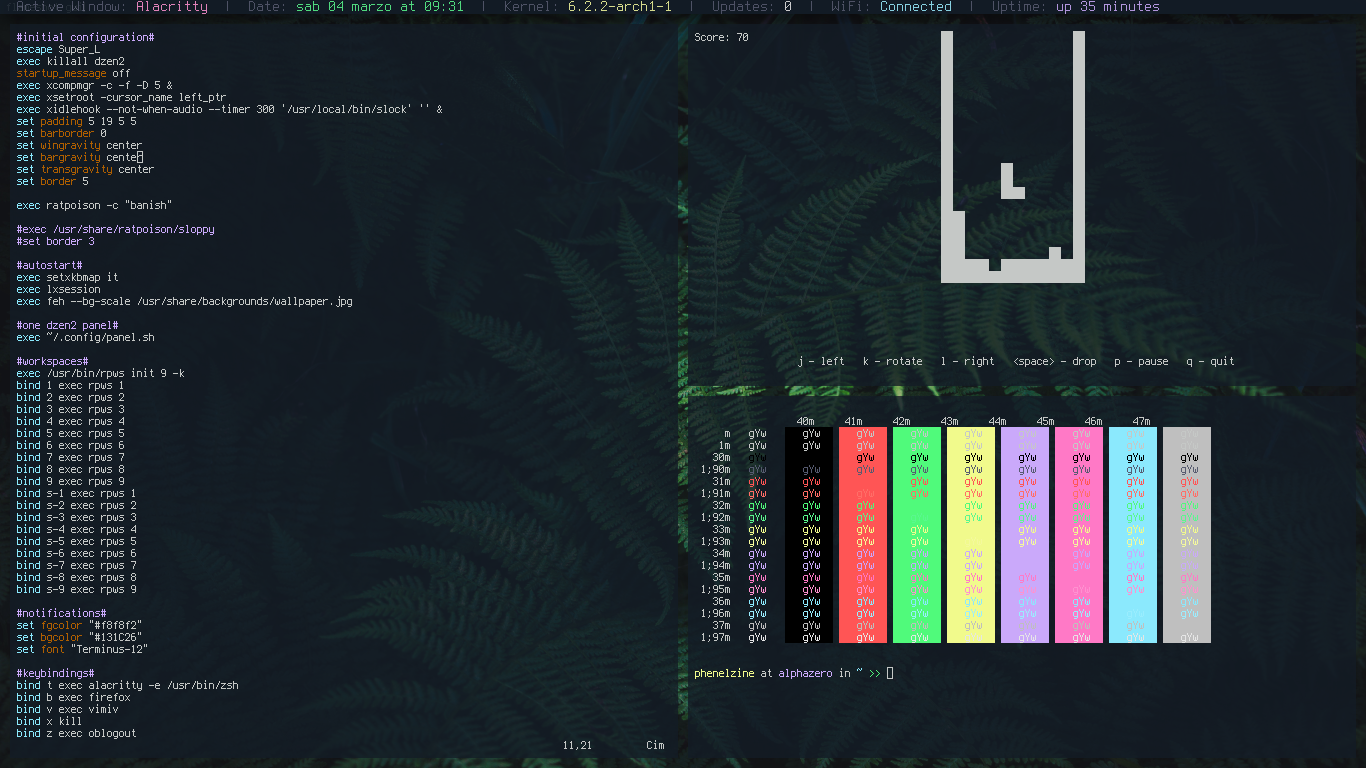The image size is (1366, 768).
Task: Click the "set barborder 0" line
Action: (61, 133)
